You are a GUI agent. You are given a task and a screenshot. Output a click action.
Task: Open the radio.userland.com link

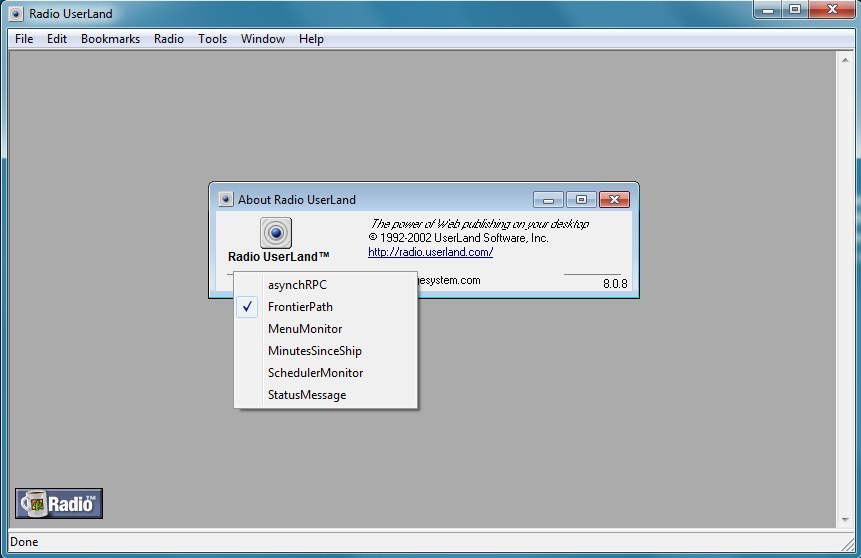pos(430,252)
